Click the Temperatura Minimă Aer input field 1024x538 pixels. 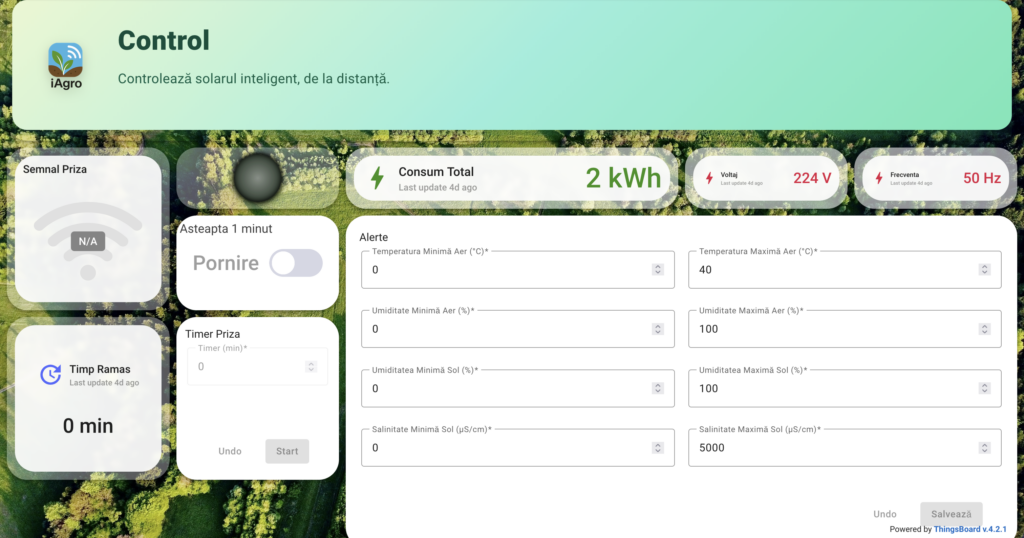(505, 270)
